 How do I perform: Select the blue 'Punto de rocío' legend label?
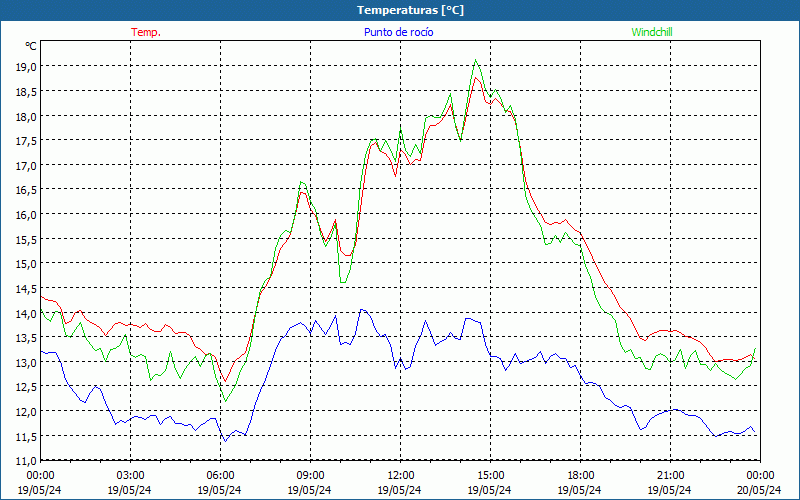click(x=398, y=32)
